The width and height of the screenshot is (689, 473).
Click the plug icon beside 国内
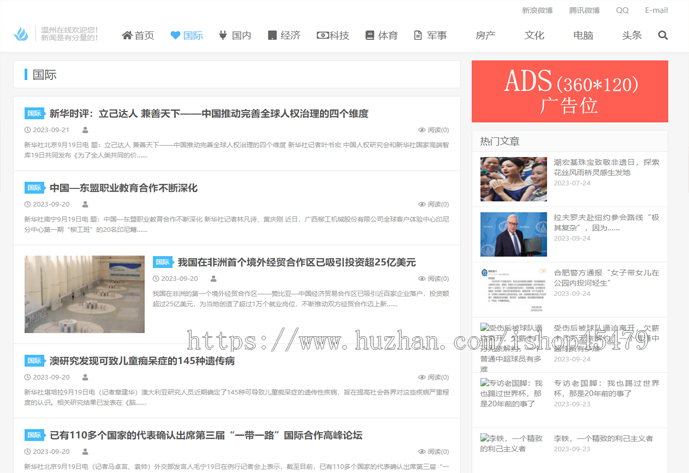click(x=223, y=35)
